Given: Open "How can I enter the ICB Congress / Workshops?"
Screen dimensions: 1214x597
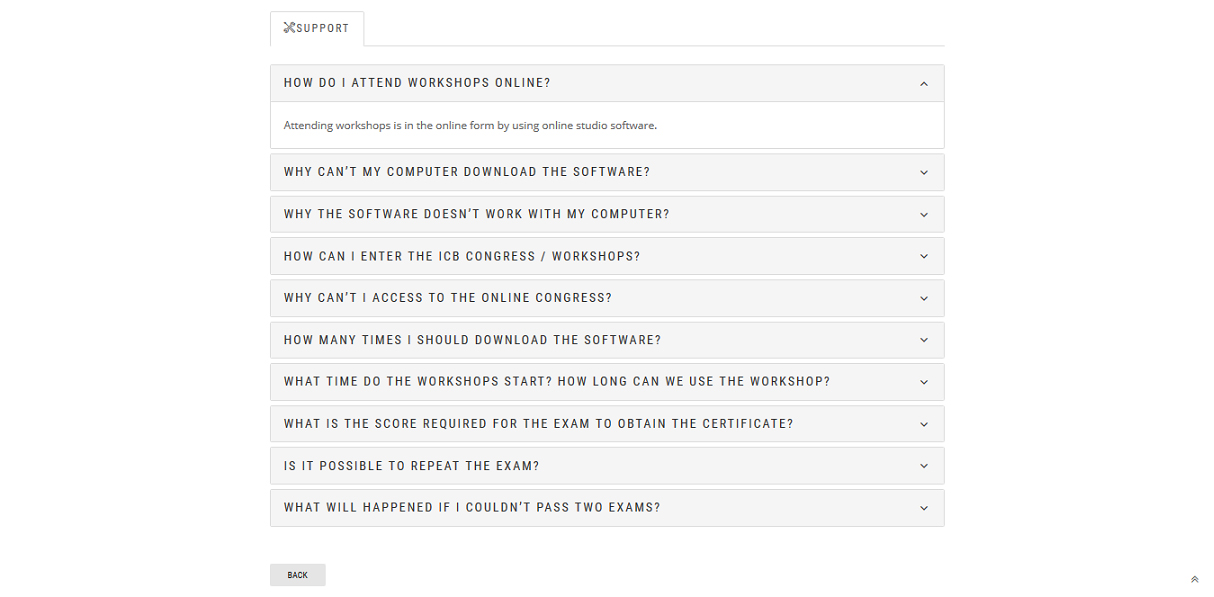Looking at the screenshot, I should coord(607,256).
